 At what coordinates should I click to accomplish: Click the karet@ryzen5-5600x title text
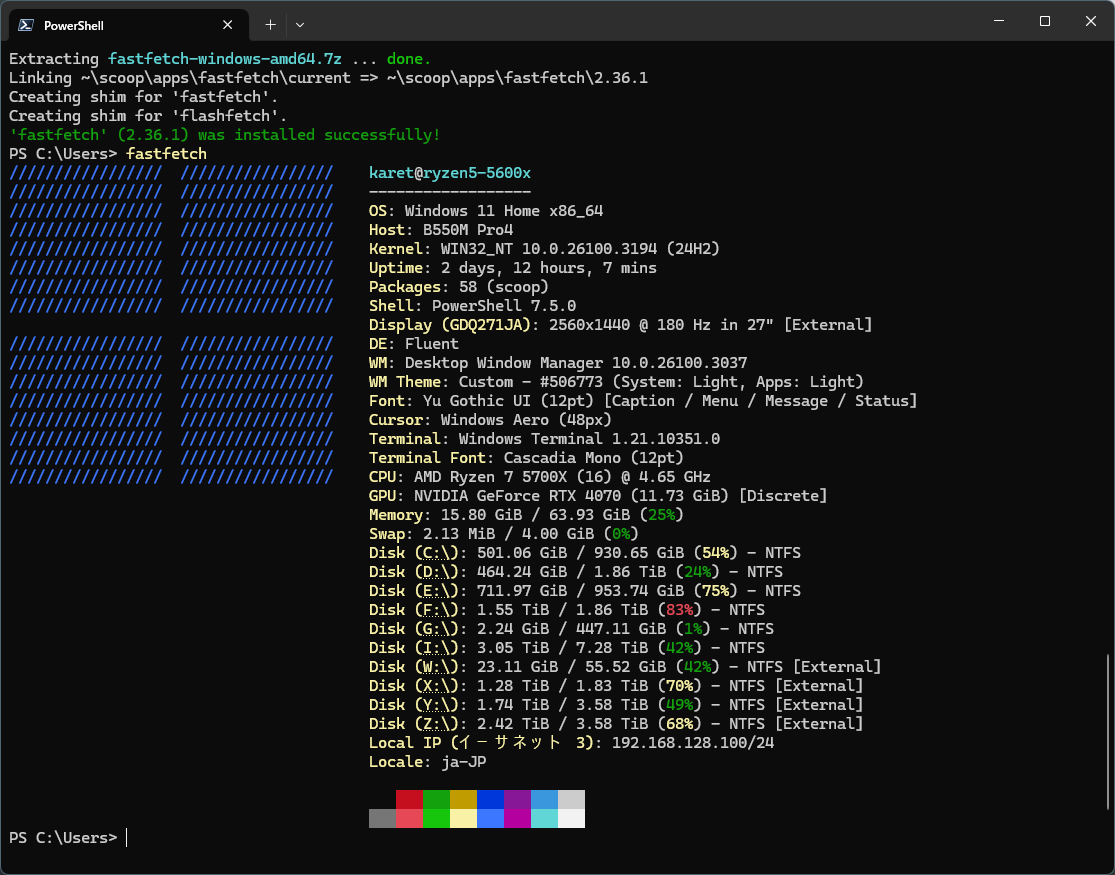tap(449, 173)
